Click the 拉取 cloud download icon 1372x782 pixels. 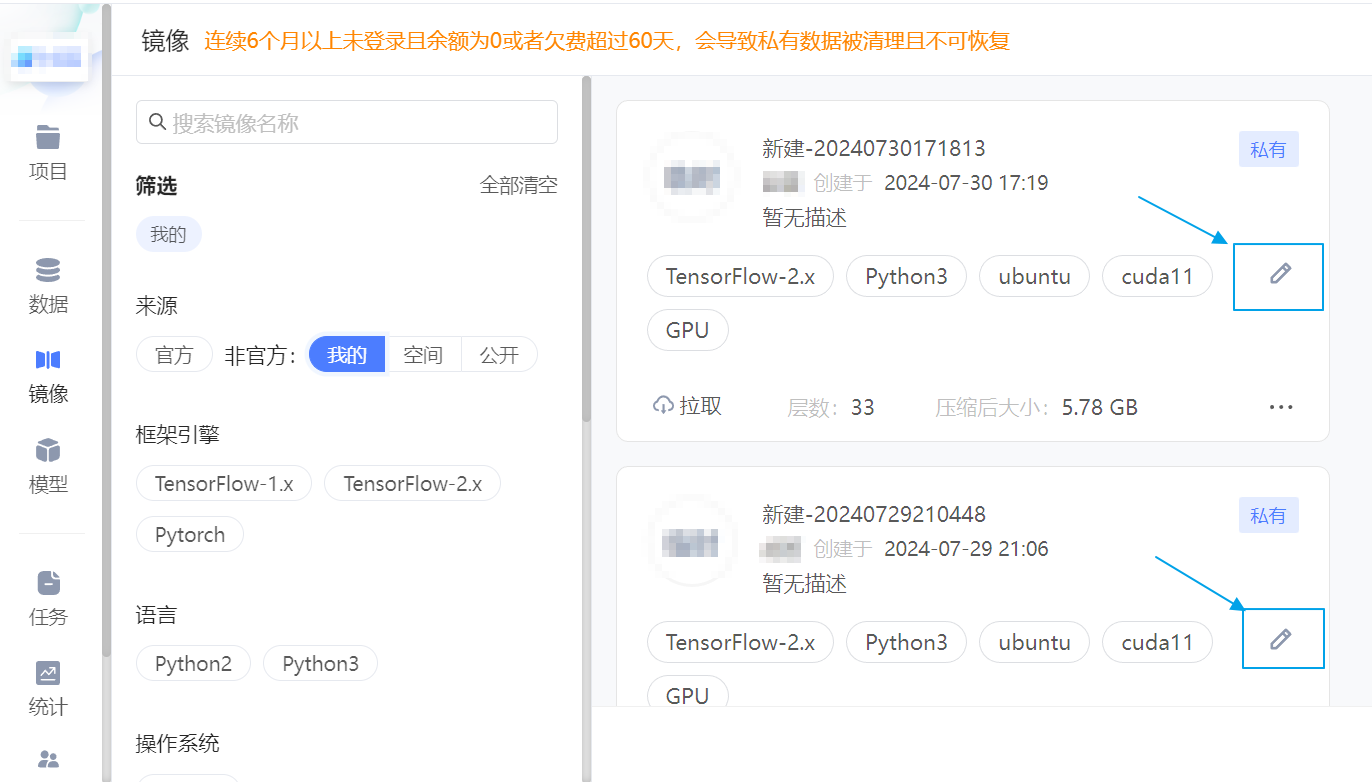pos(663,406)
